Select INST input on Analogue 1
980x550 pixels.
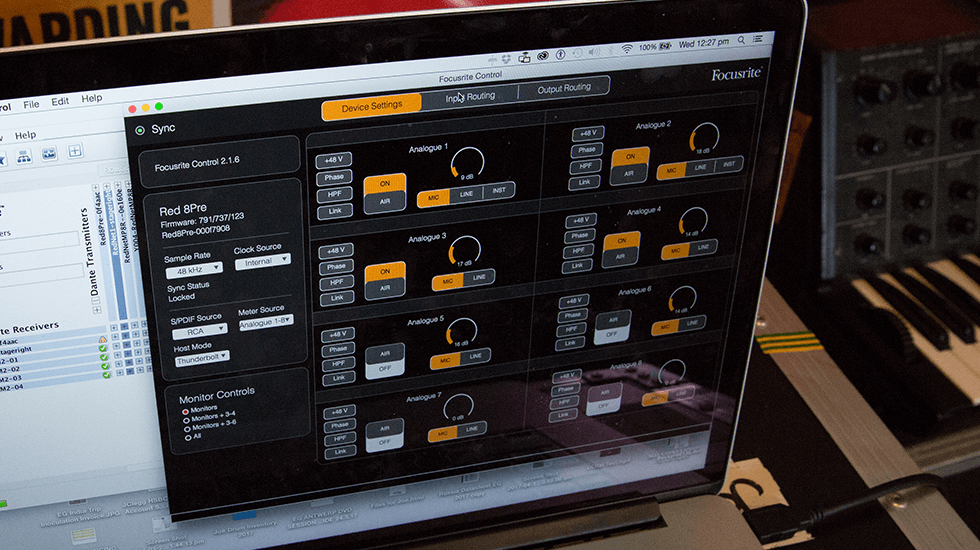click(500, 190)
